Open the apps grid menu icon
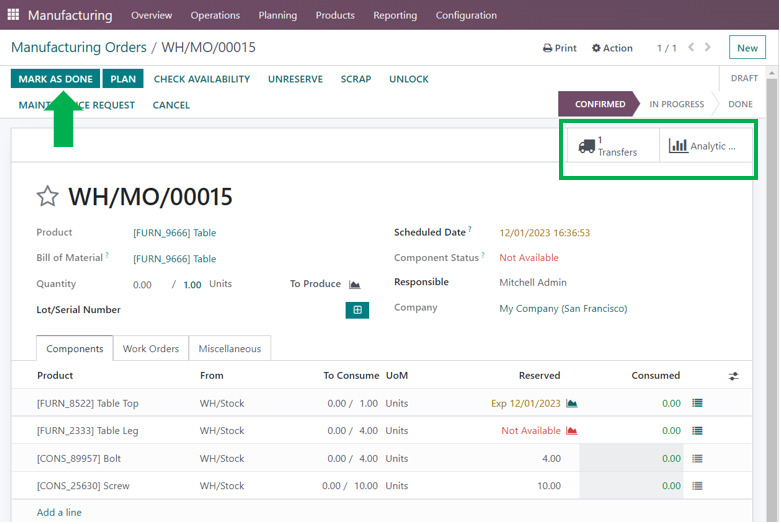Screen dimensions: 781x524 (13, 15)
